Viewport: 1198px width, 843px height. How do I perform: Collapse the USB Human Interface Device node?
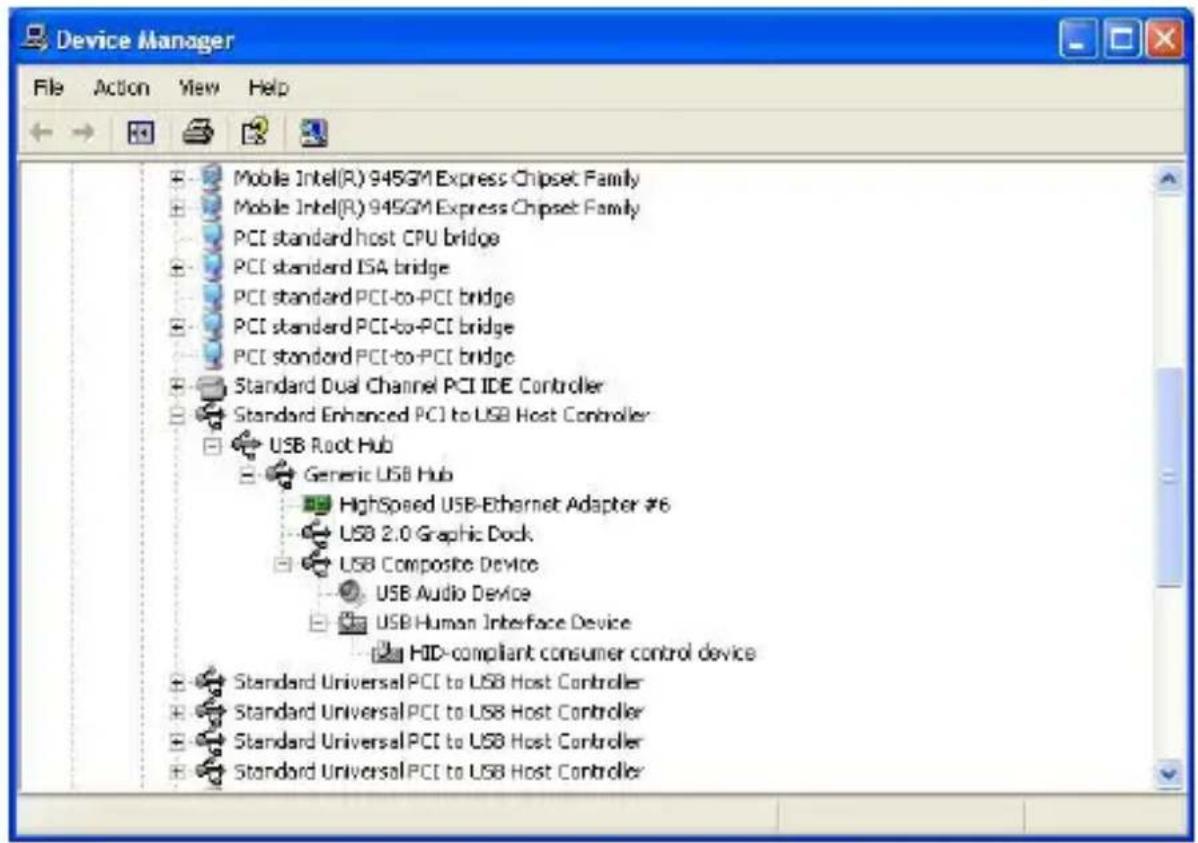point(319,624)
